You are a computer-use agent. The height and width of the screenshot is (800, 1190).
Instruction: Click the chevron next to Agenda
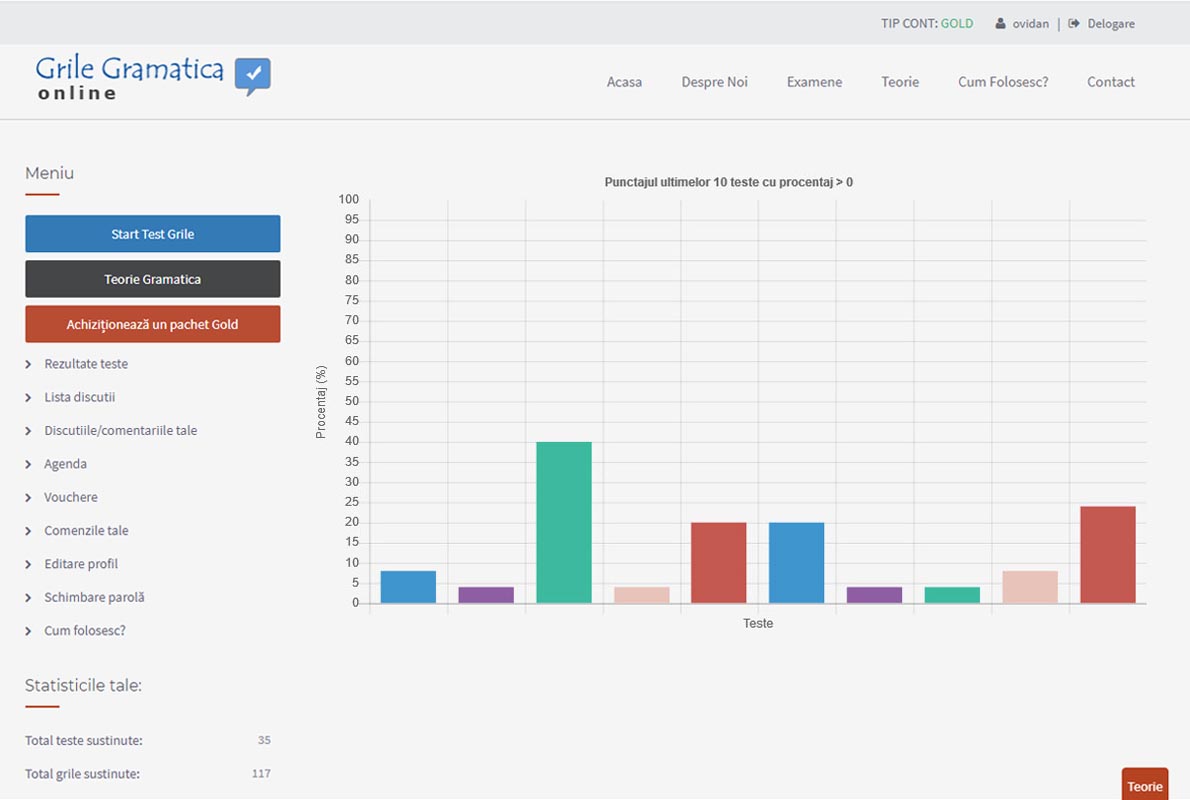[29, 464]
